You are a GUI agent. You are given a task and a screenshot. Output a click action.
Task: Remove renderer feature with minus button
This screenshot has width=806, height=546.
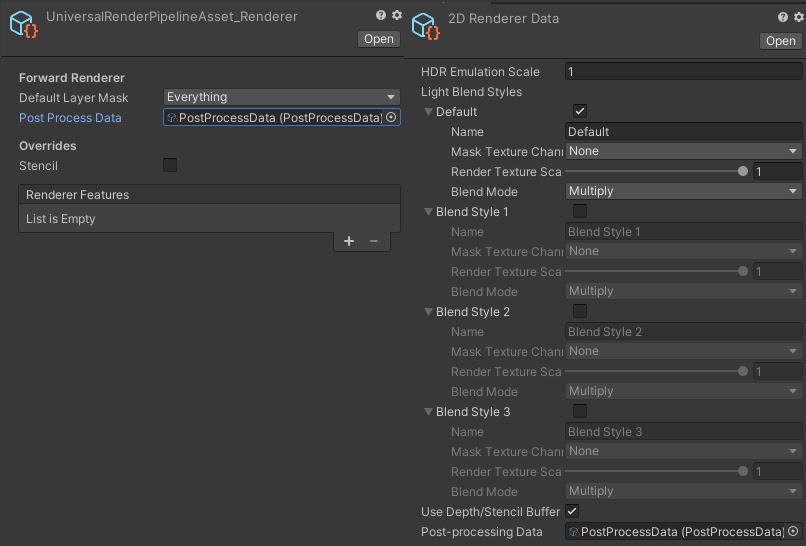click(374, 241)
